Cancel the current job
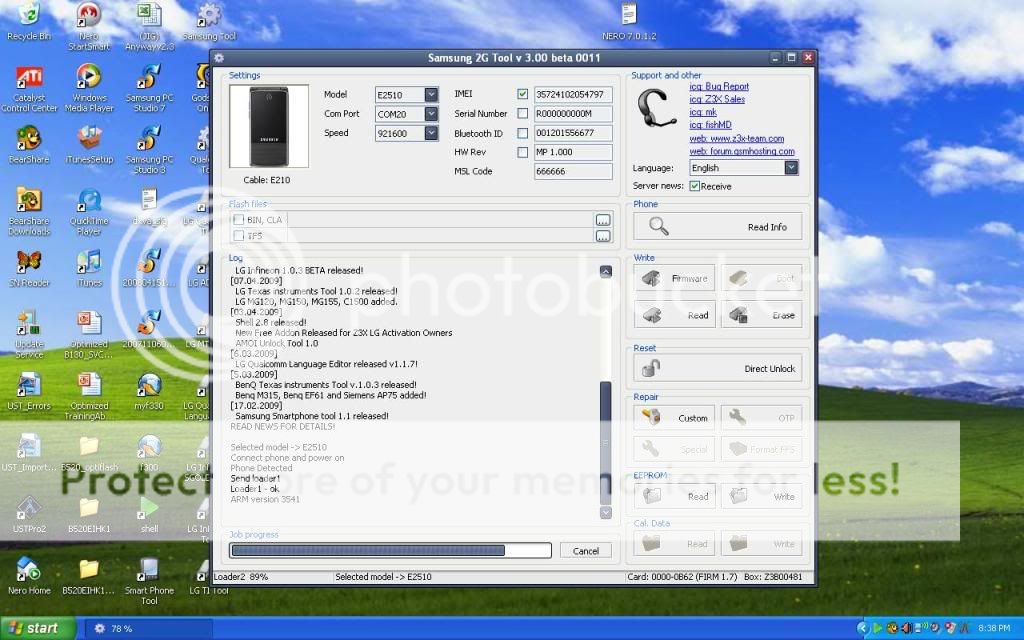 click(x=586, y=551)
